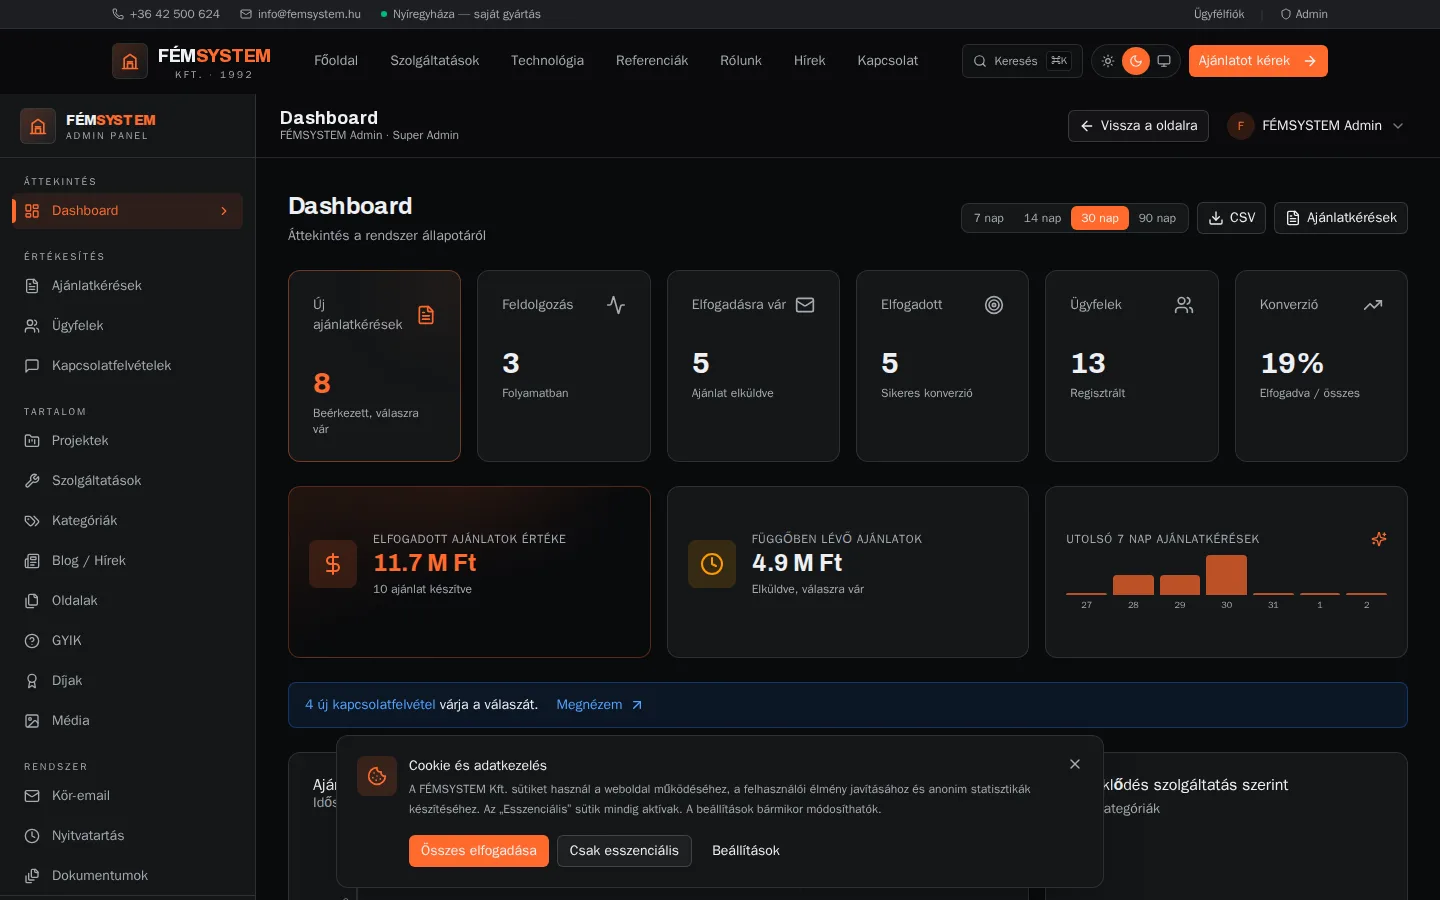Open the Technológia menu item
The height and width of the screenshot is (900, 1440).
(547, 61)
